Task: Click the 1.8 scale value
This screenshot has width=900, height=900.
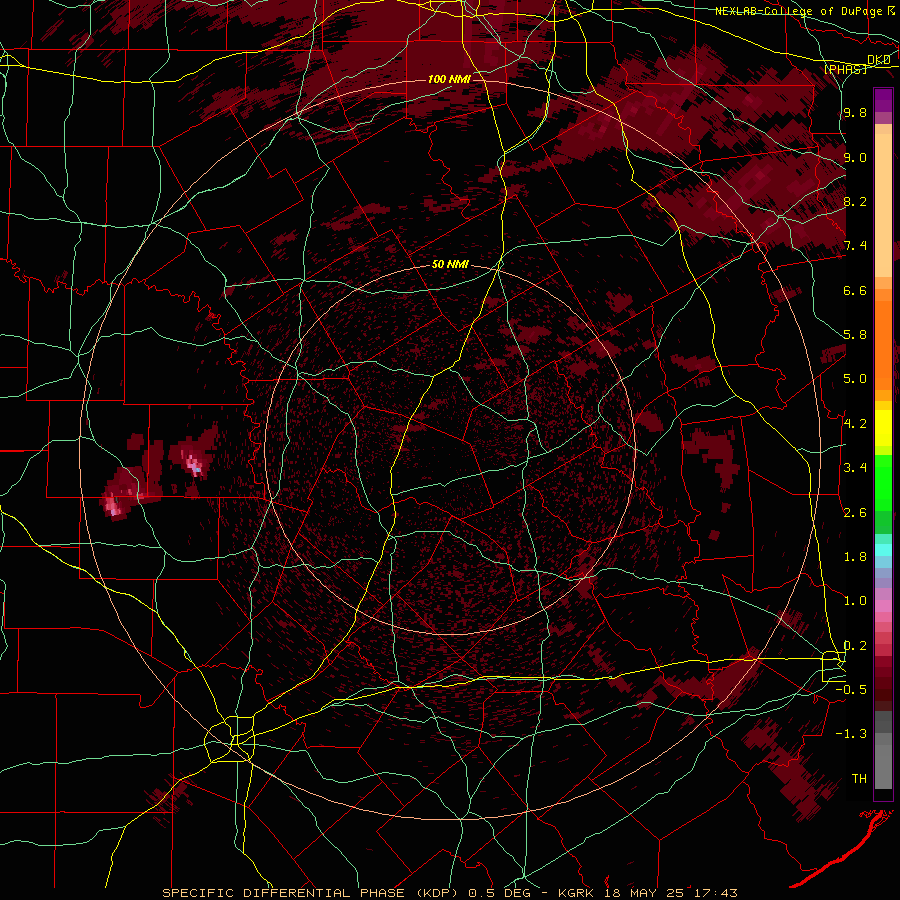Action: [855, 557]
